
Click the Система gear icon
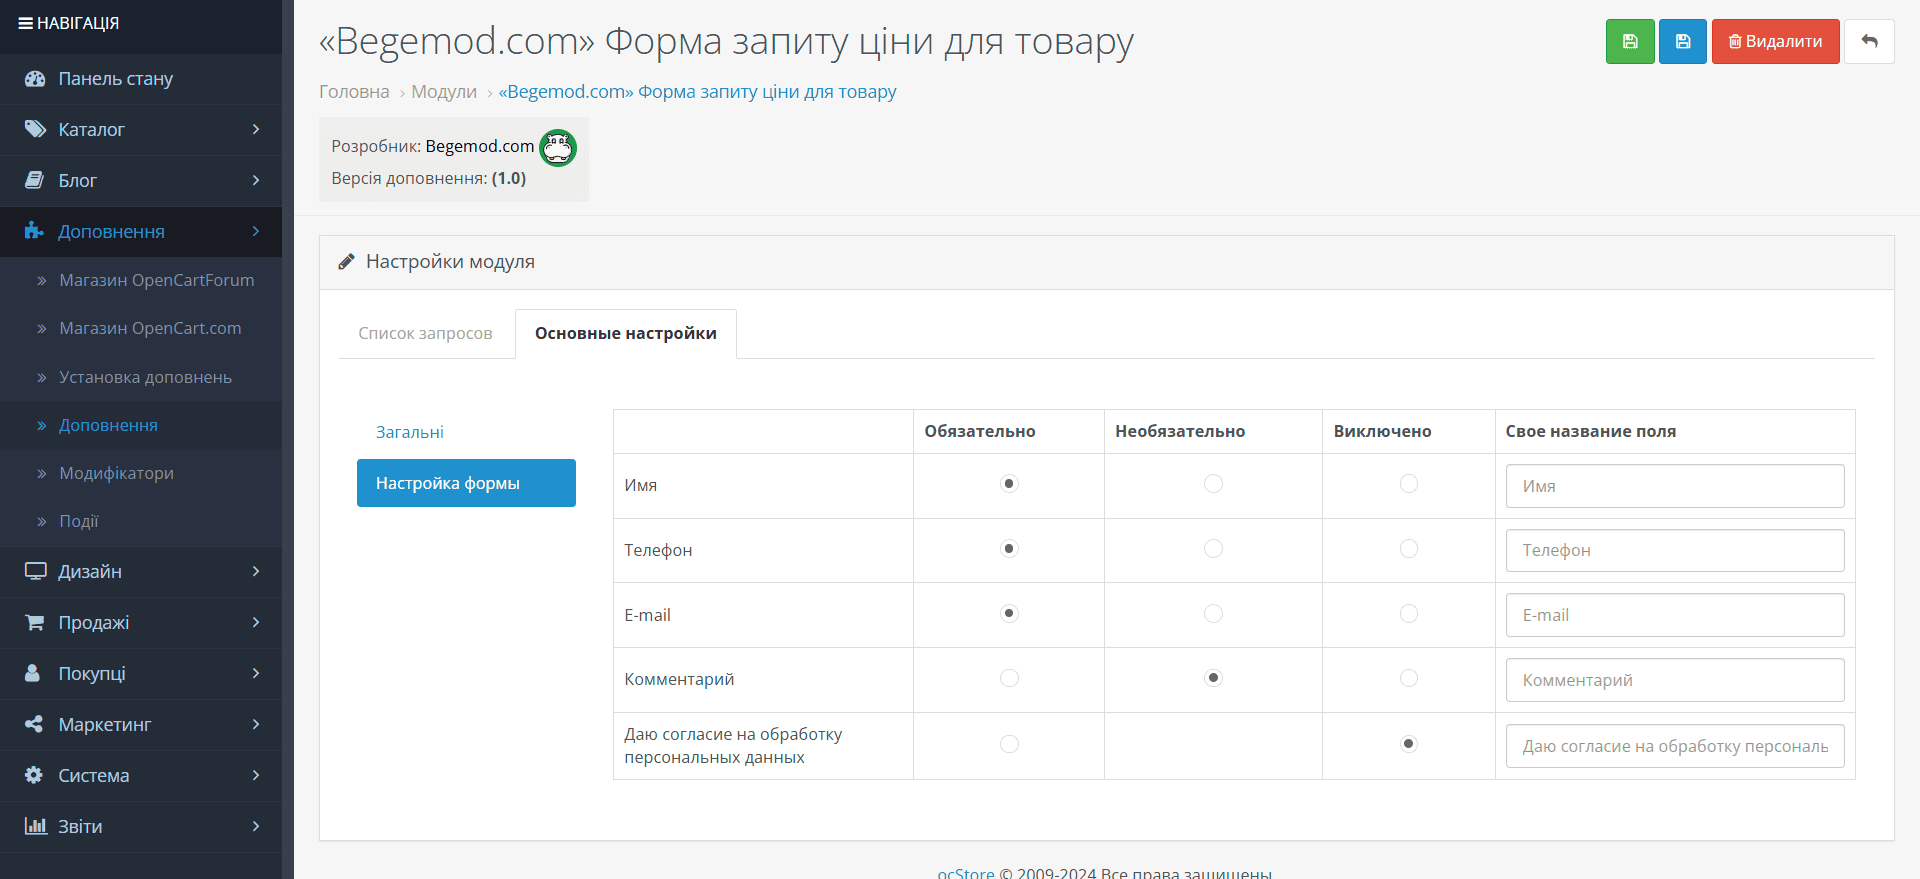[34, 776]
